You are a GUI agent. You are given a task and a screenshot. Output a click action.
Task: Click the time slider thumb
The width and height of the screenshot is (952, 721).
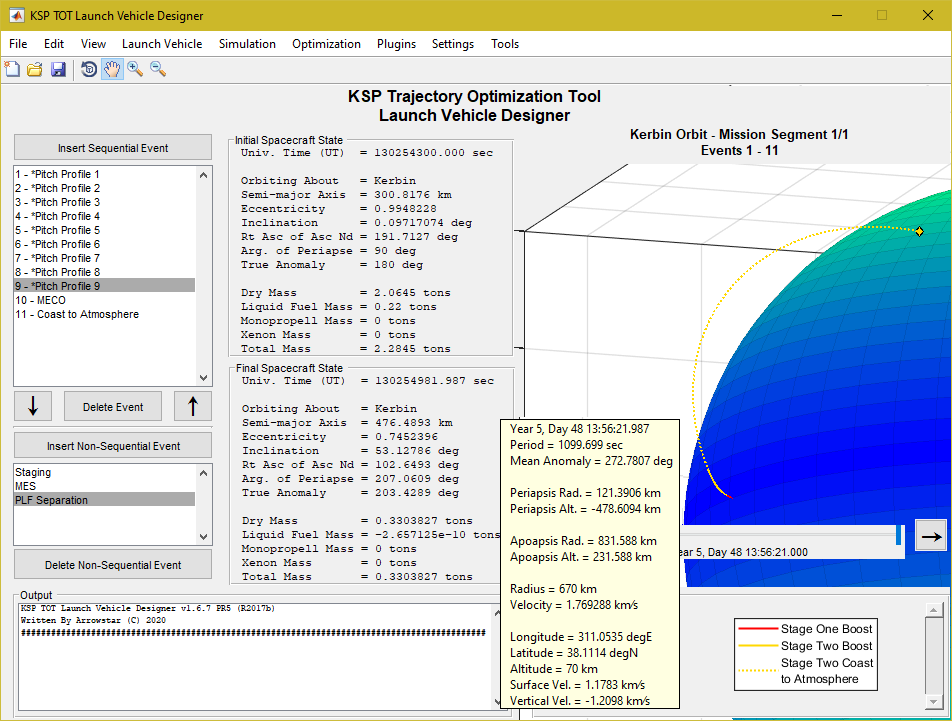coord(899,535)
